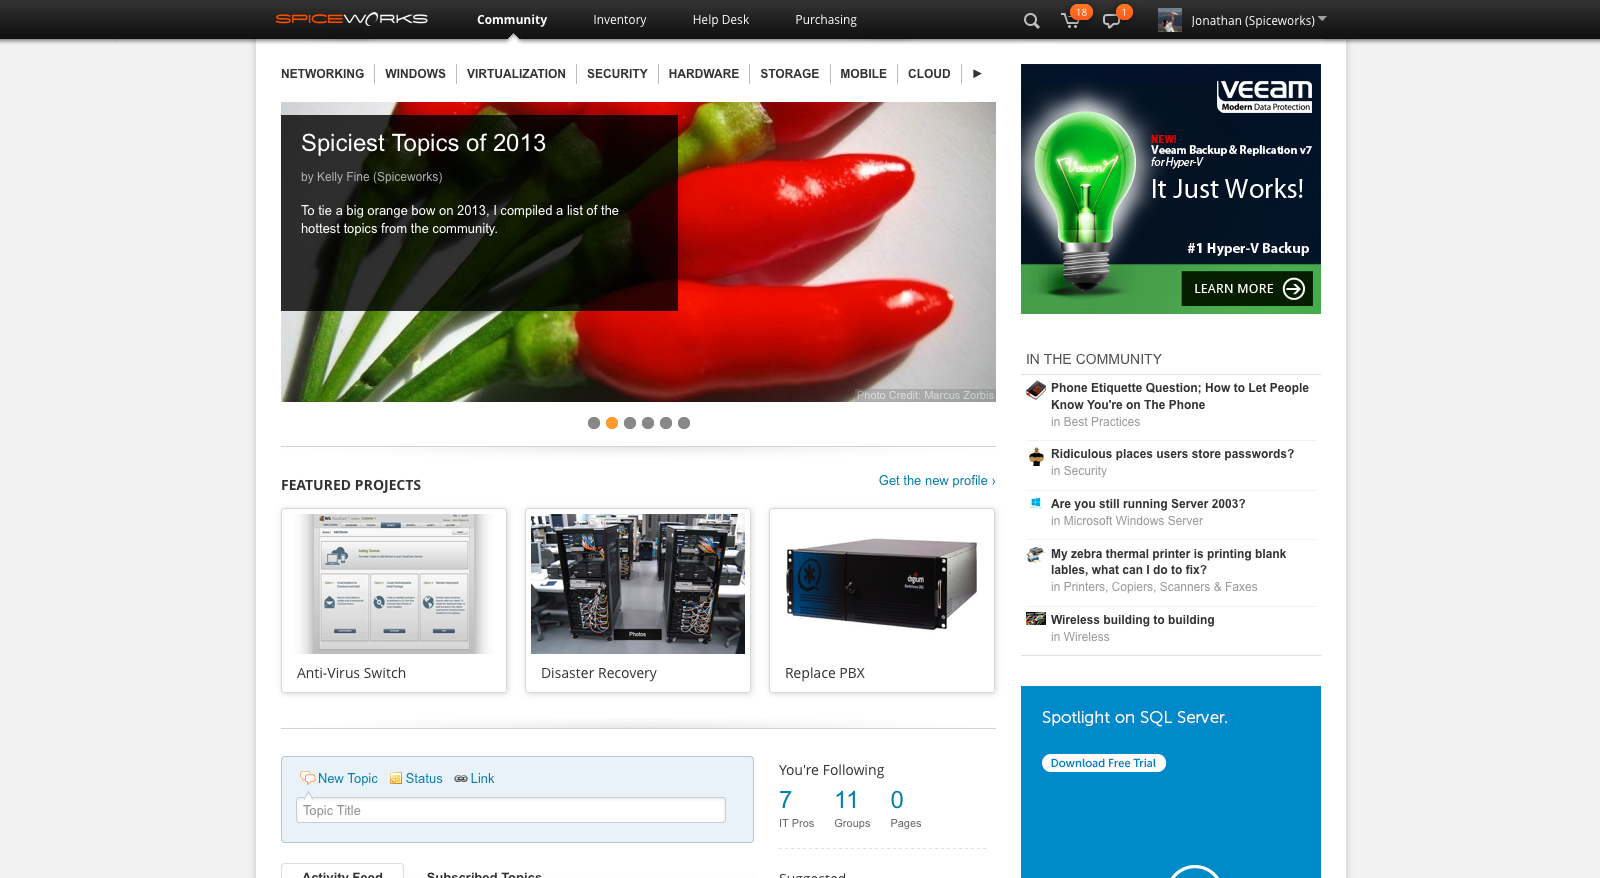
Task: Click the arrow icon on Learn More
Action: pos(1294,289)
